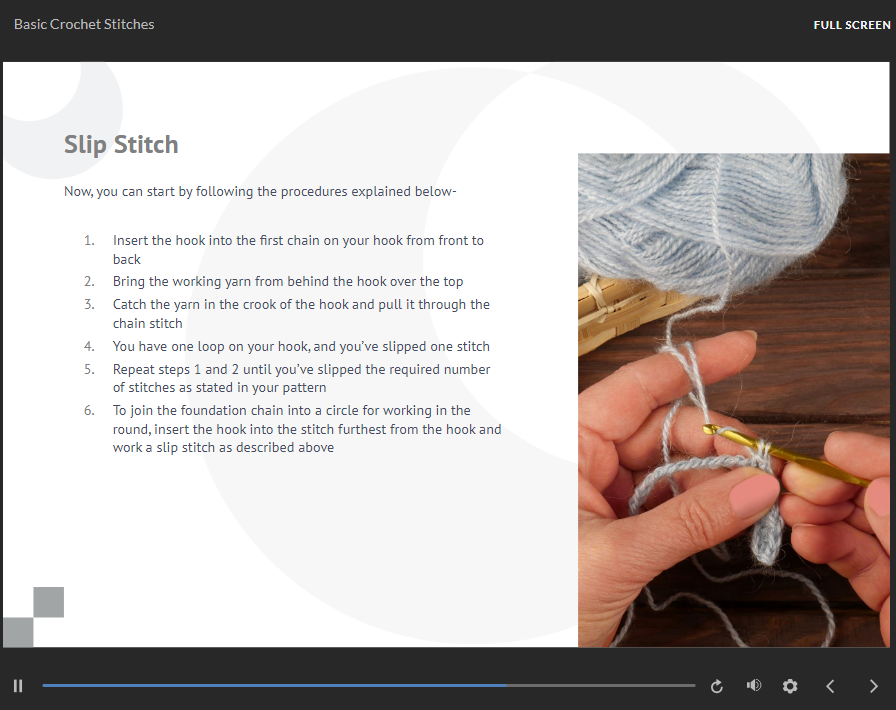Go to previous slide arrow
This screenshot has width=896, height=710.
tap(830, 686)
